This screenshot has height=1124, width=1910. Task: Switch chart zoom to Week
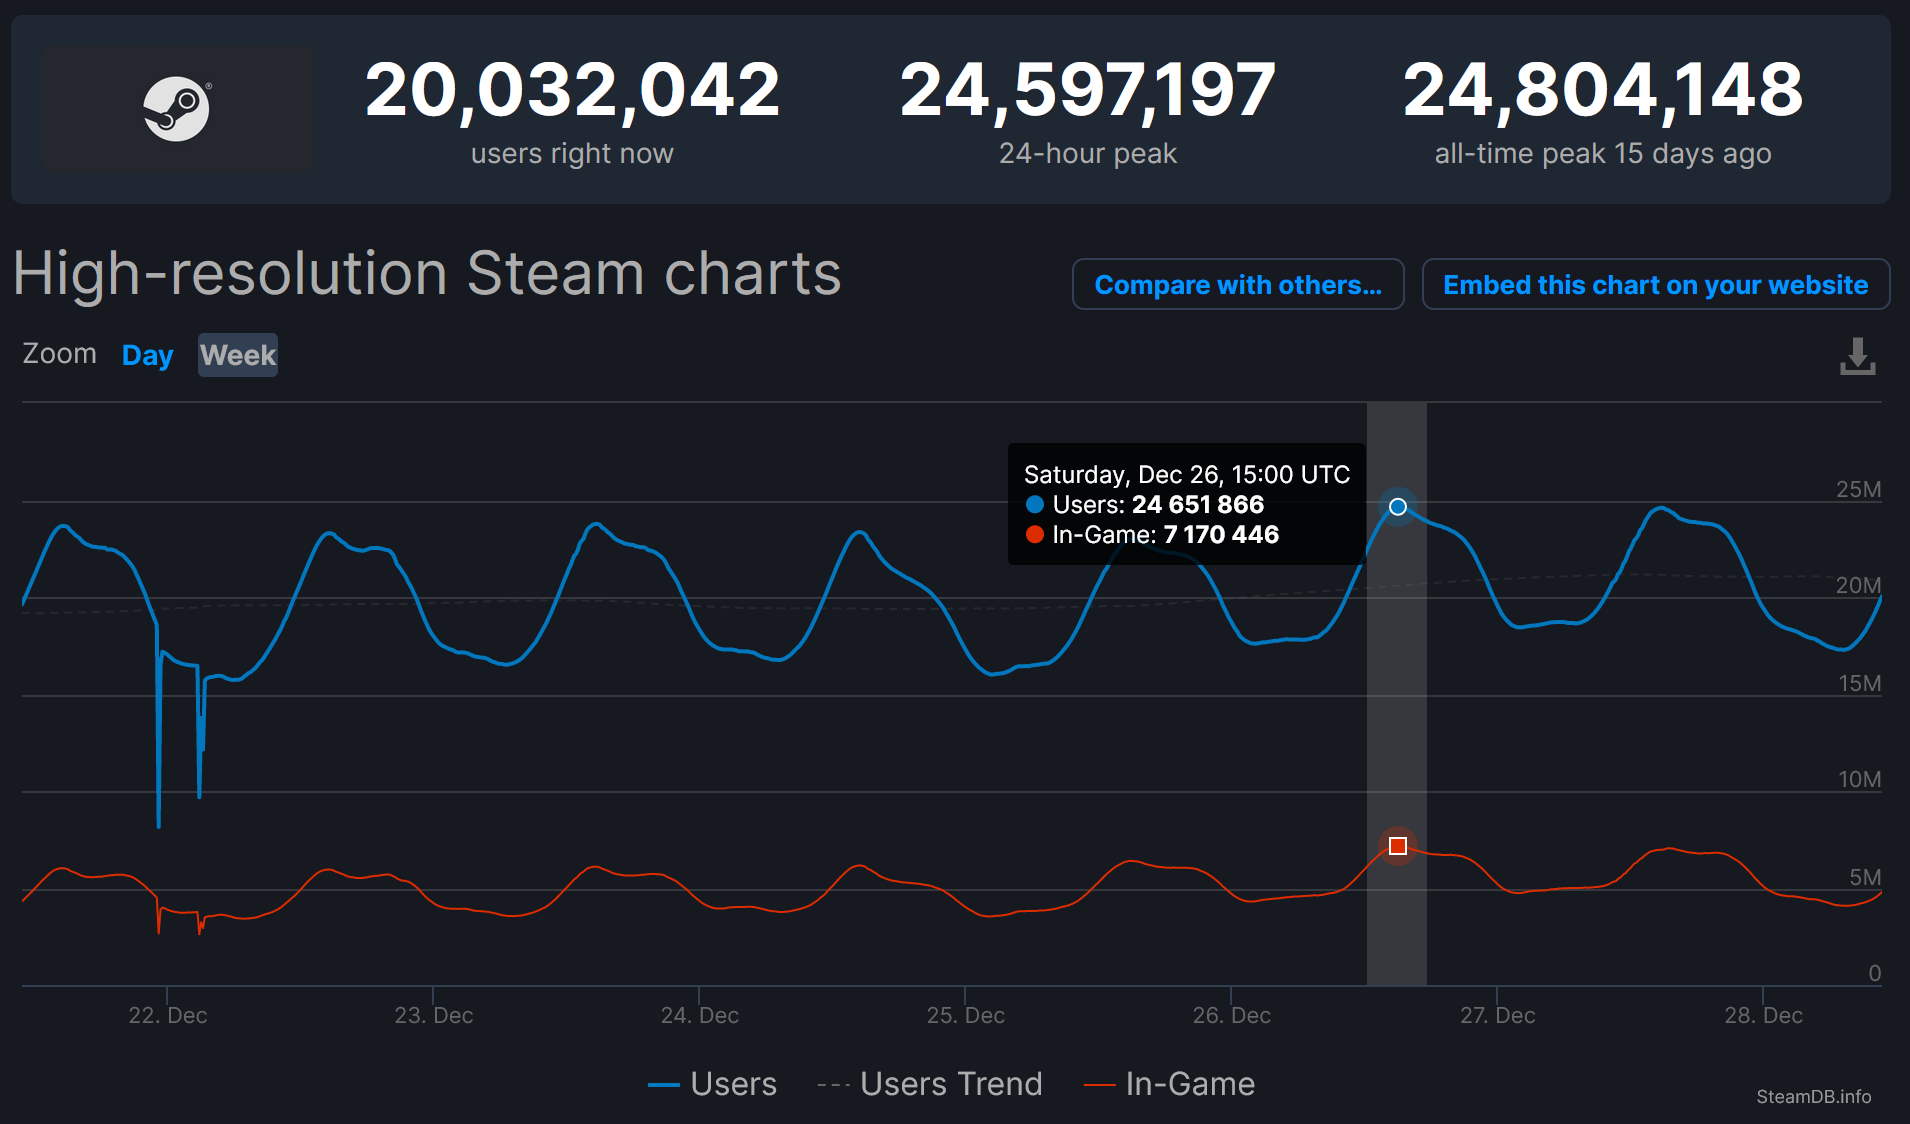pyautogui.click(x=237, y=355)
